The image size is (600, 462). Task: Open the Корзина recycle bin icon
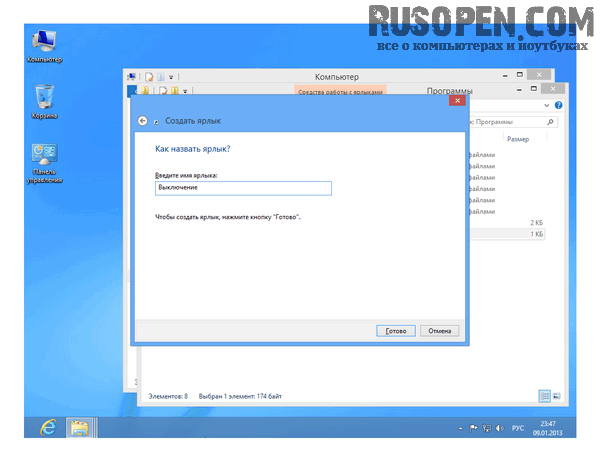tap(44, 101)
